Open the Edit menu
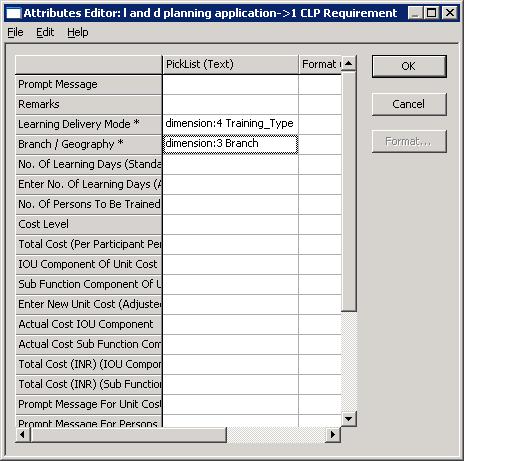This screenshot has width=512, height=461. pos(45,32)
